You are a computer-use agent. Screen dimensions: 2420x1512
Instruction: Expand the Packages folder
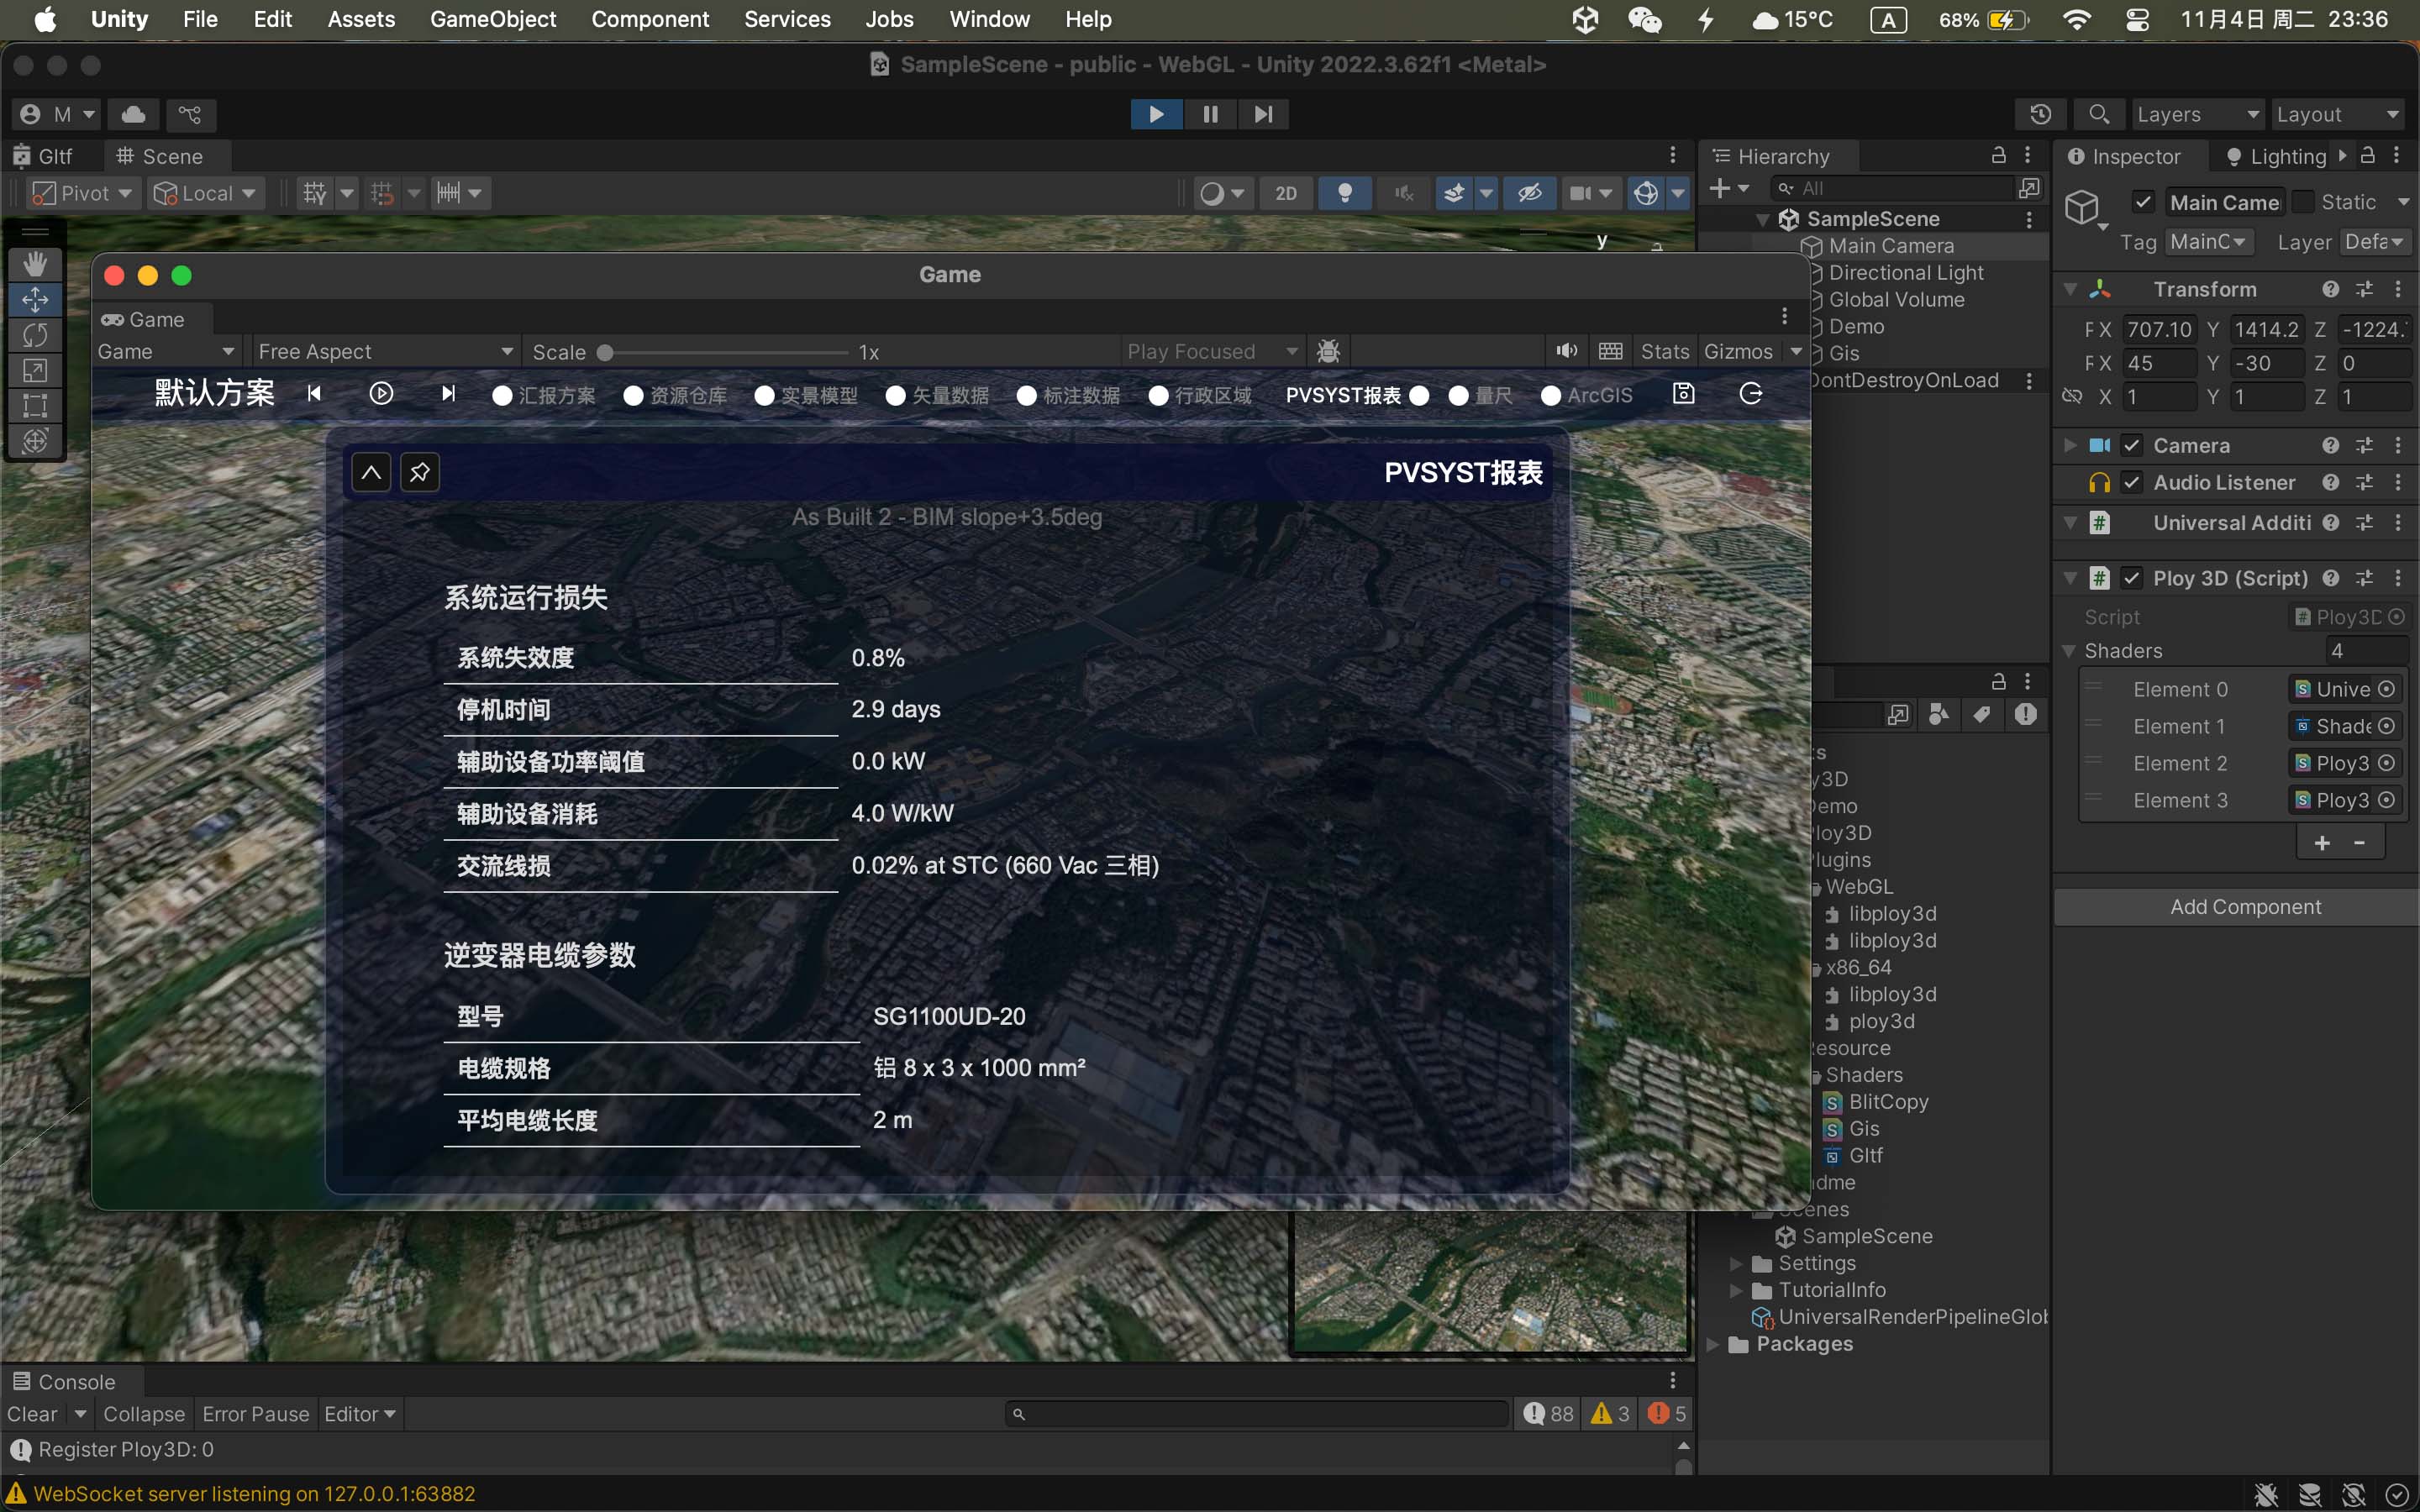(1713, 1344)
